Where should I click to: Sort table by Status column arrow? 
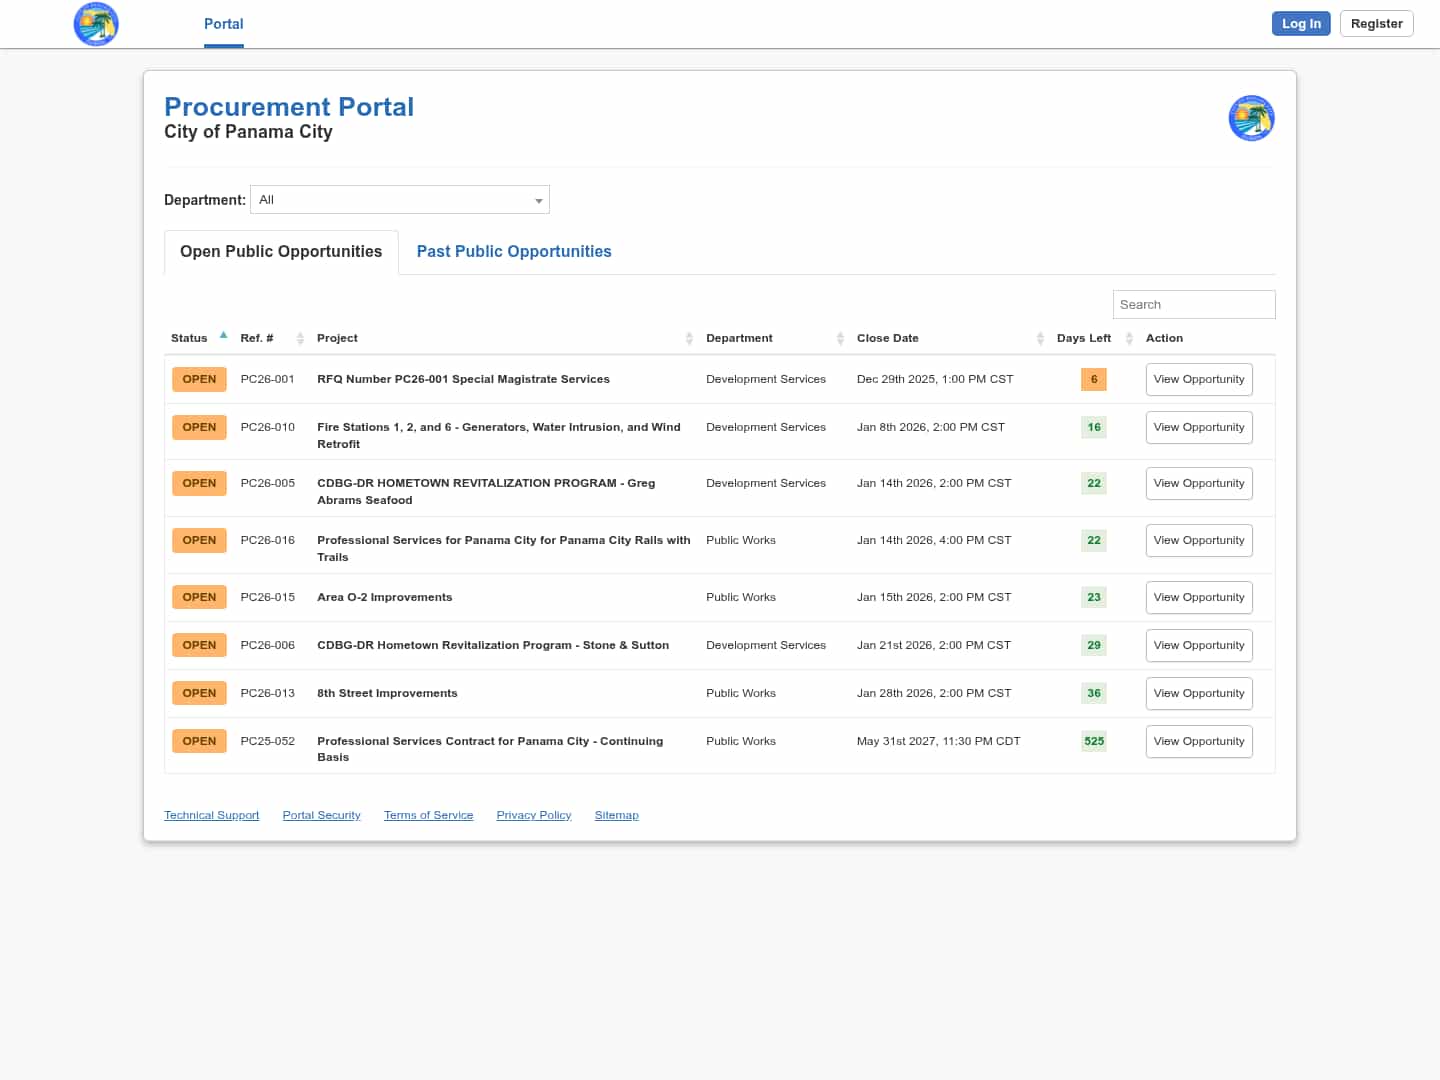[x=223, y=337]
